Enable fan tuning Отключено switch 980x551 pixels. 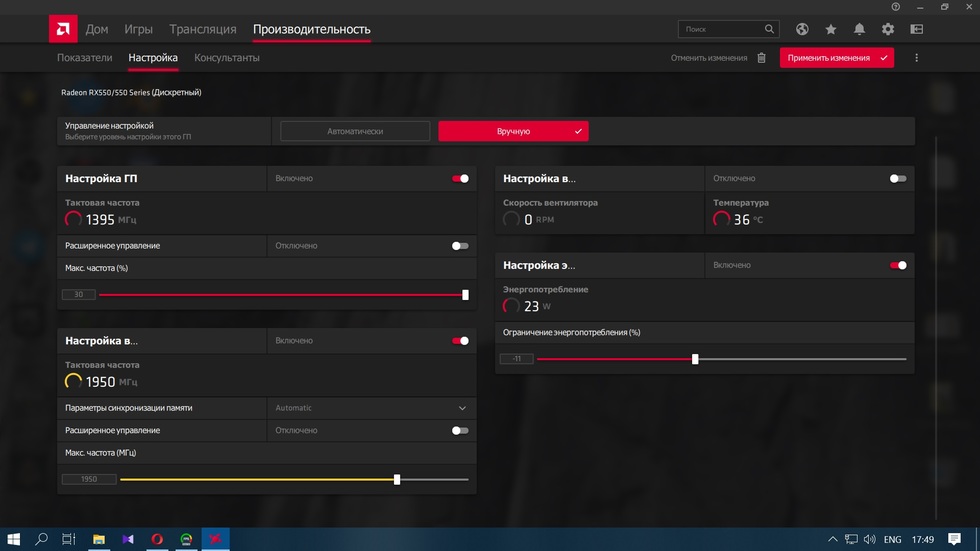point(898,179)
